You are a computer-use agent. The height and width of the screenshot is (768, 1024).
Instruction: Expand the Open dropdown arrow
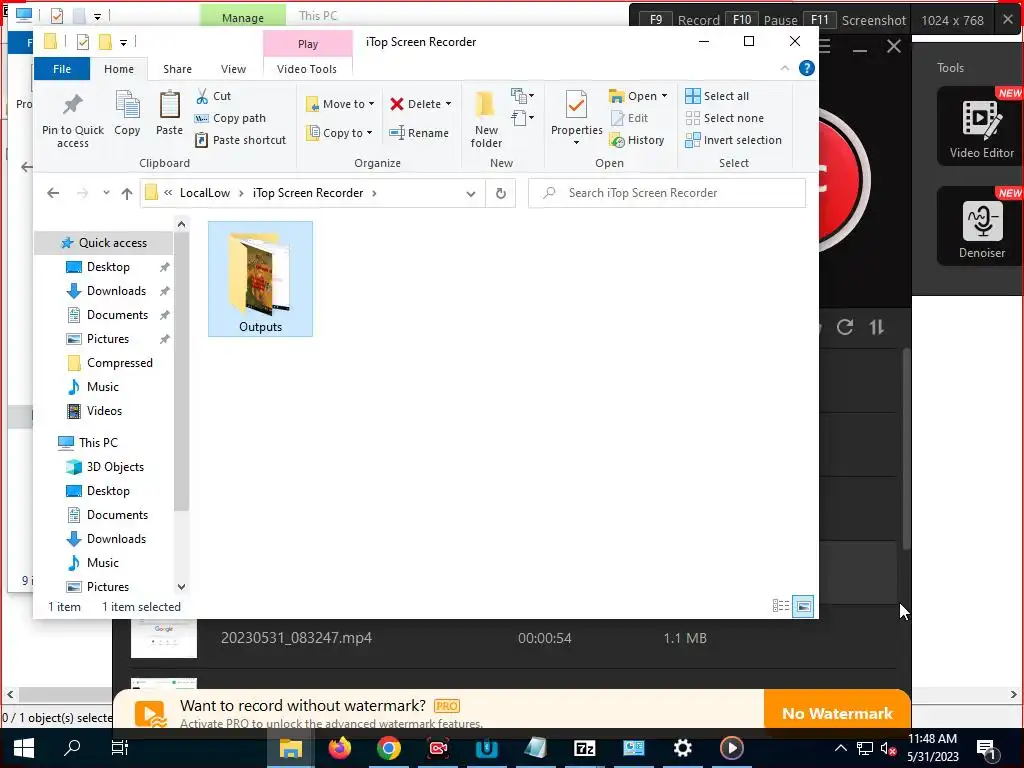(665, 96)
